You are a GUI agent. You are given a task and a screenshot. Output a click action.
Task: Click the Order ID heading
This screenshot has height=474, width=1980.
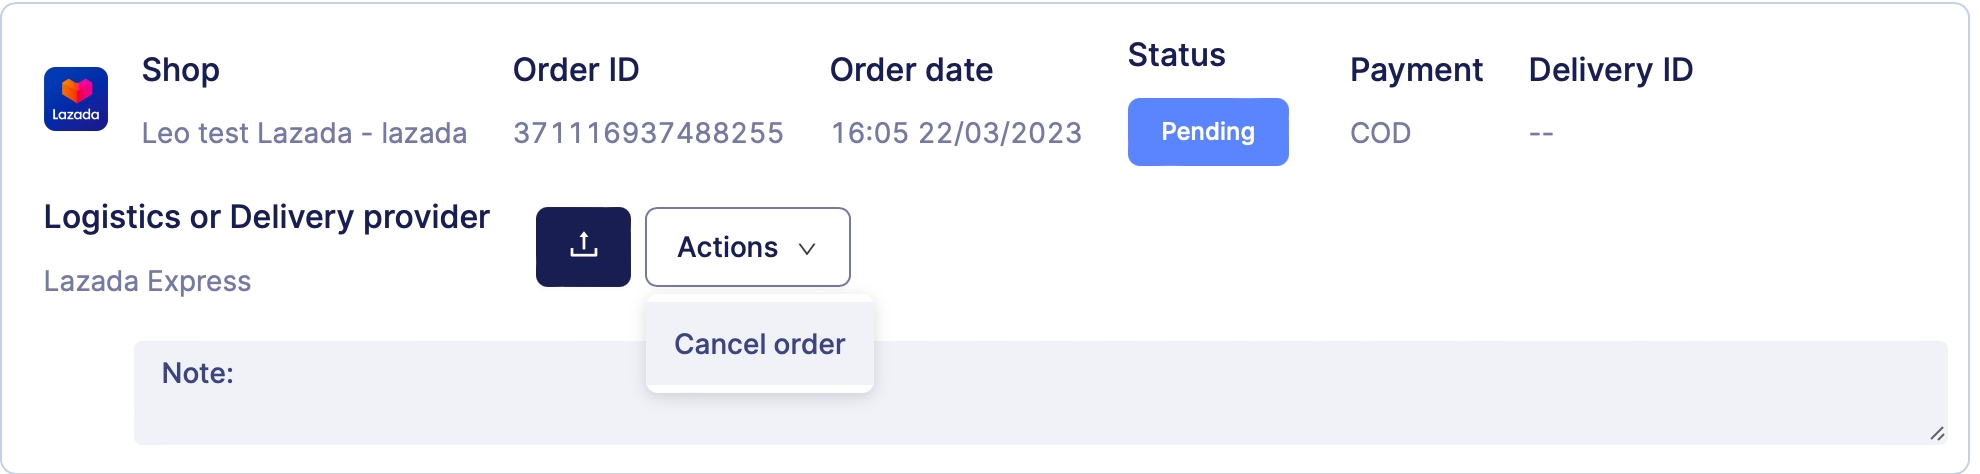tap(576, 70)
